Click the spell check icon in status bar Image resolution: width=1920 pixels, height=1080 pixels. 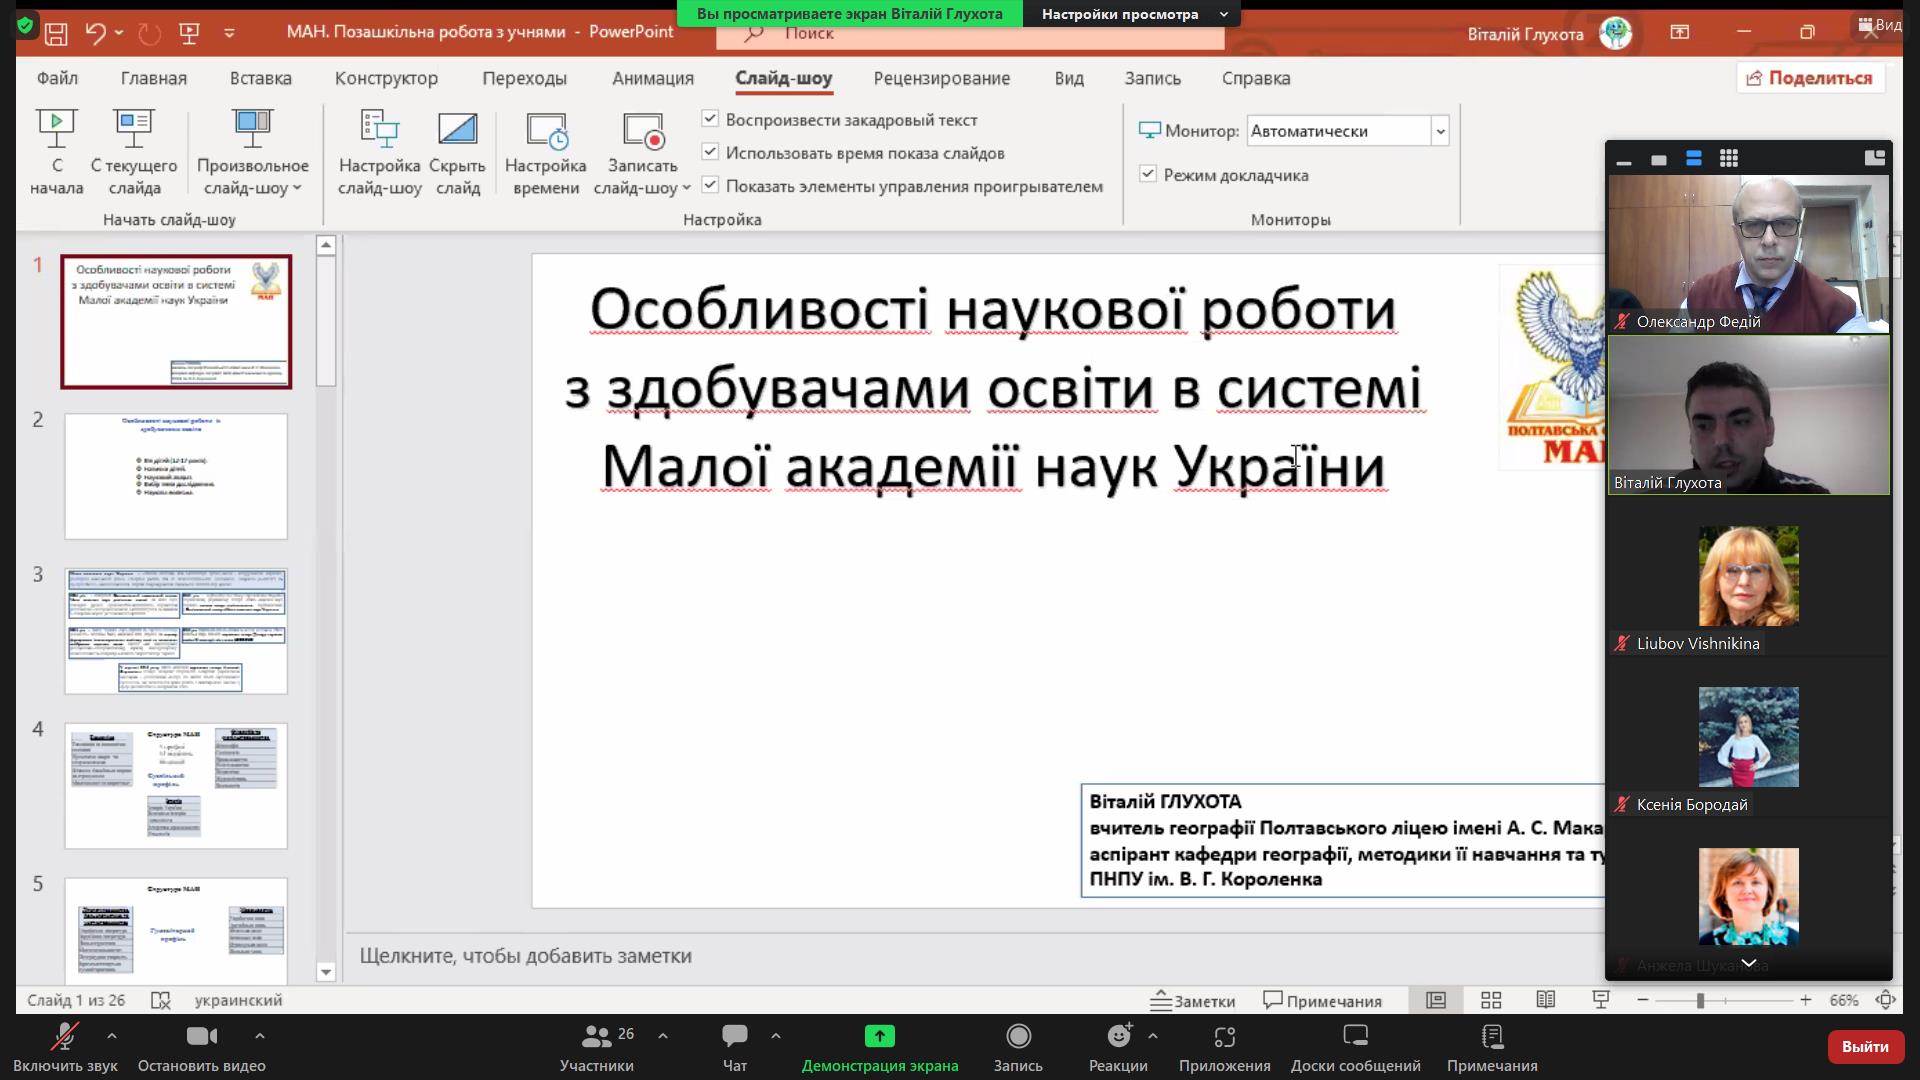tap(160, 1000)
